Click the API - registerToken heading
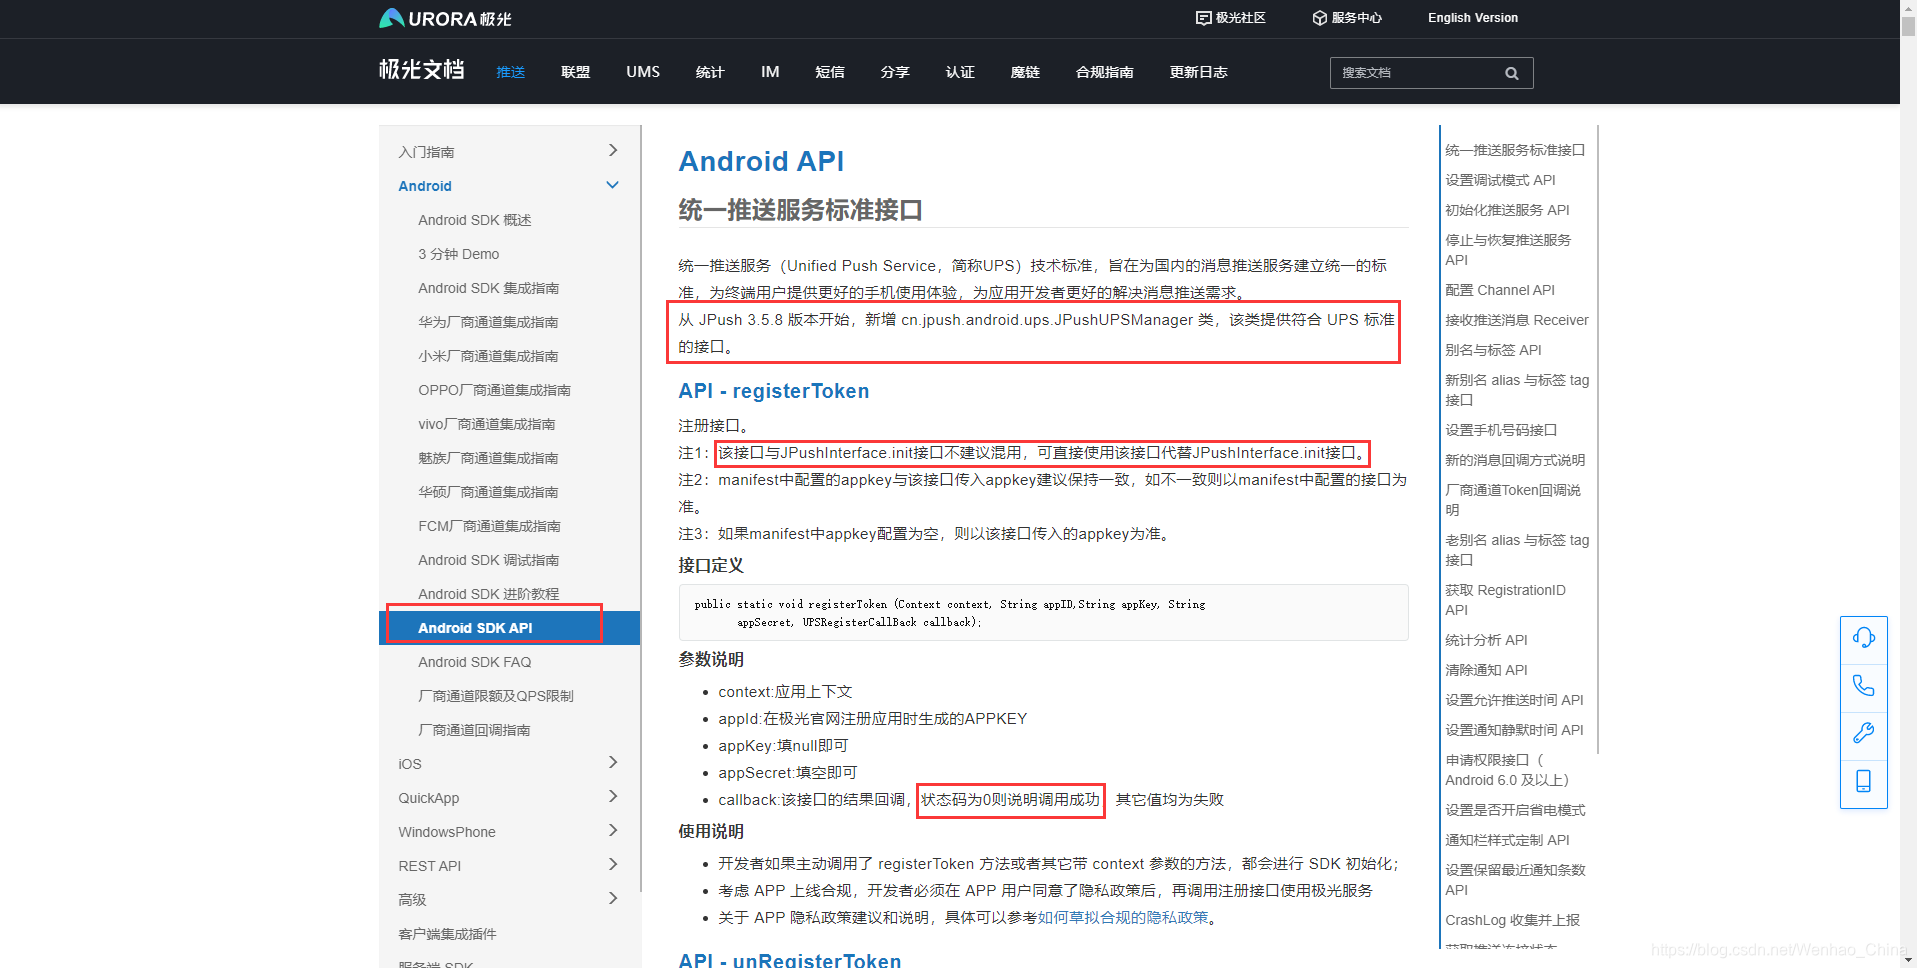1917x968 pixels. (774, 391)
